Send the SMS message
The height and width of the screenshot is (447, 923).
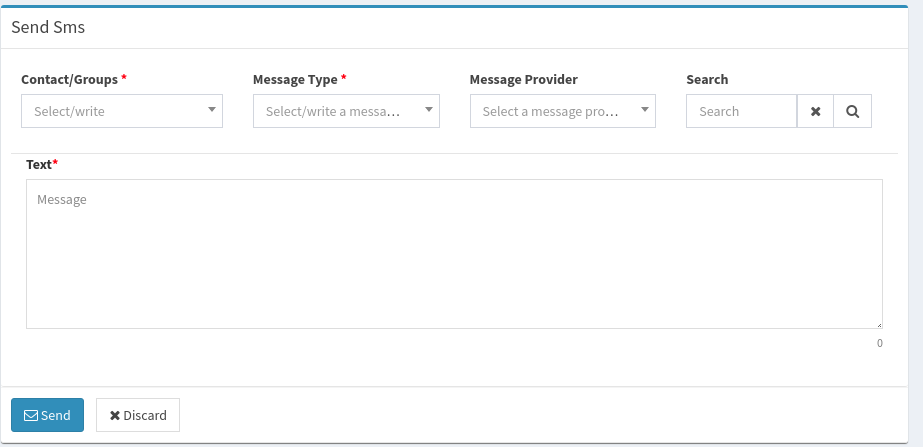click(47, 415)
